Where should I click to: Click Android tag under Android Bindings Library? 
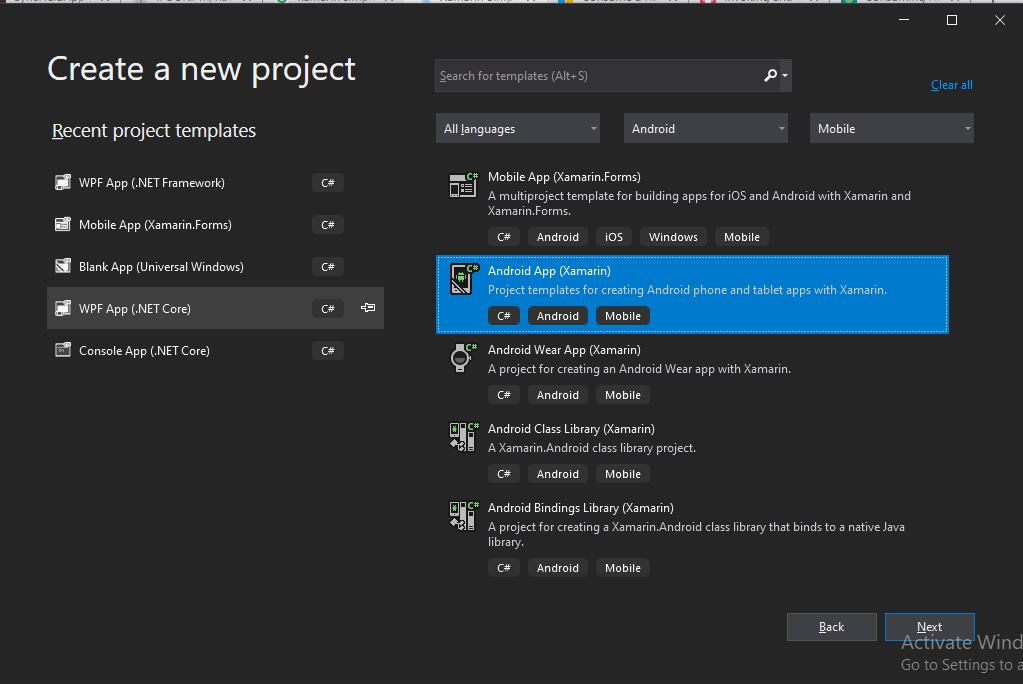pos(558,568)
